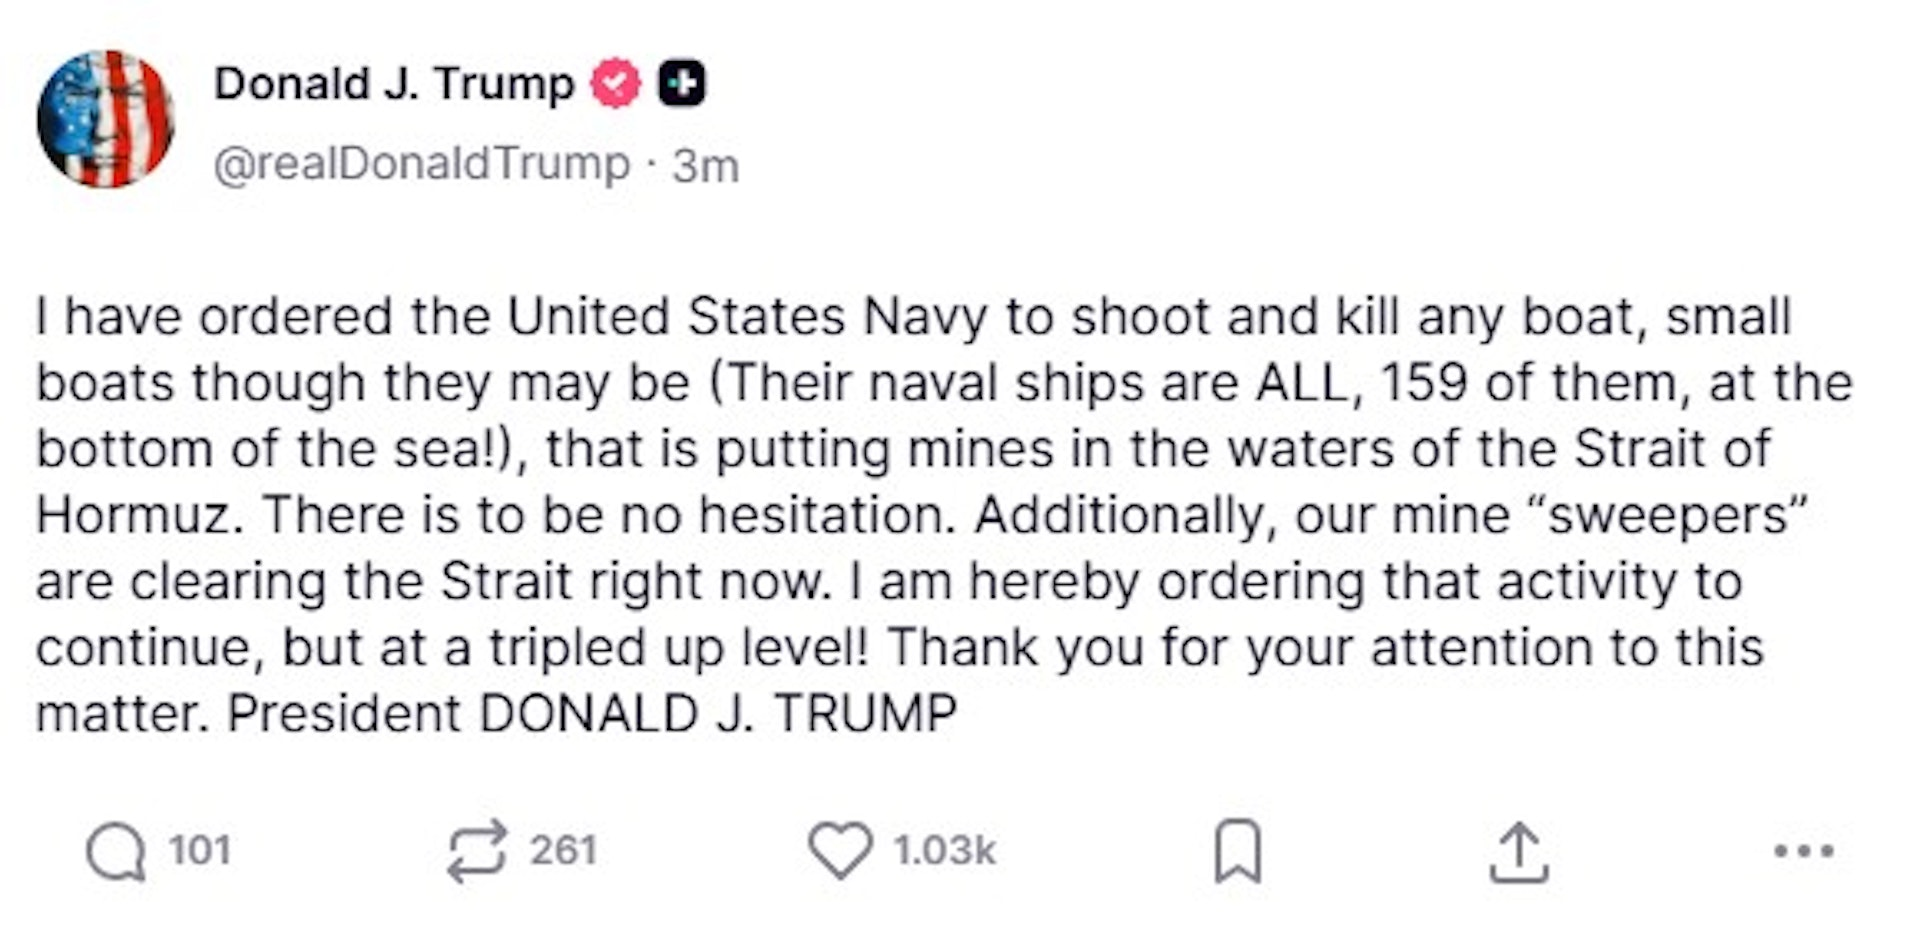The height and width of the screenshot is (937, 1920).
Task: Click the ReTruth repost arrows icon
Action: (x=476, y=852)
